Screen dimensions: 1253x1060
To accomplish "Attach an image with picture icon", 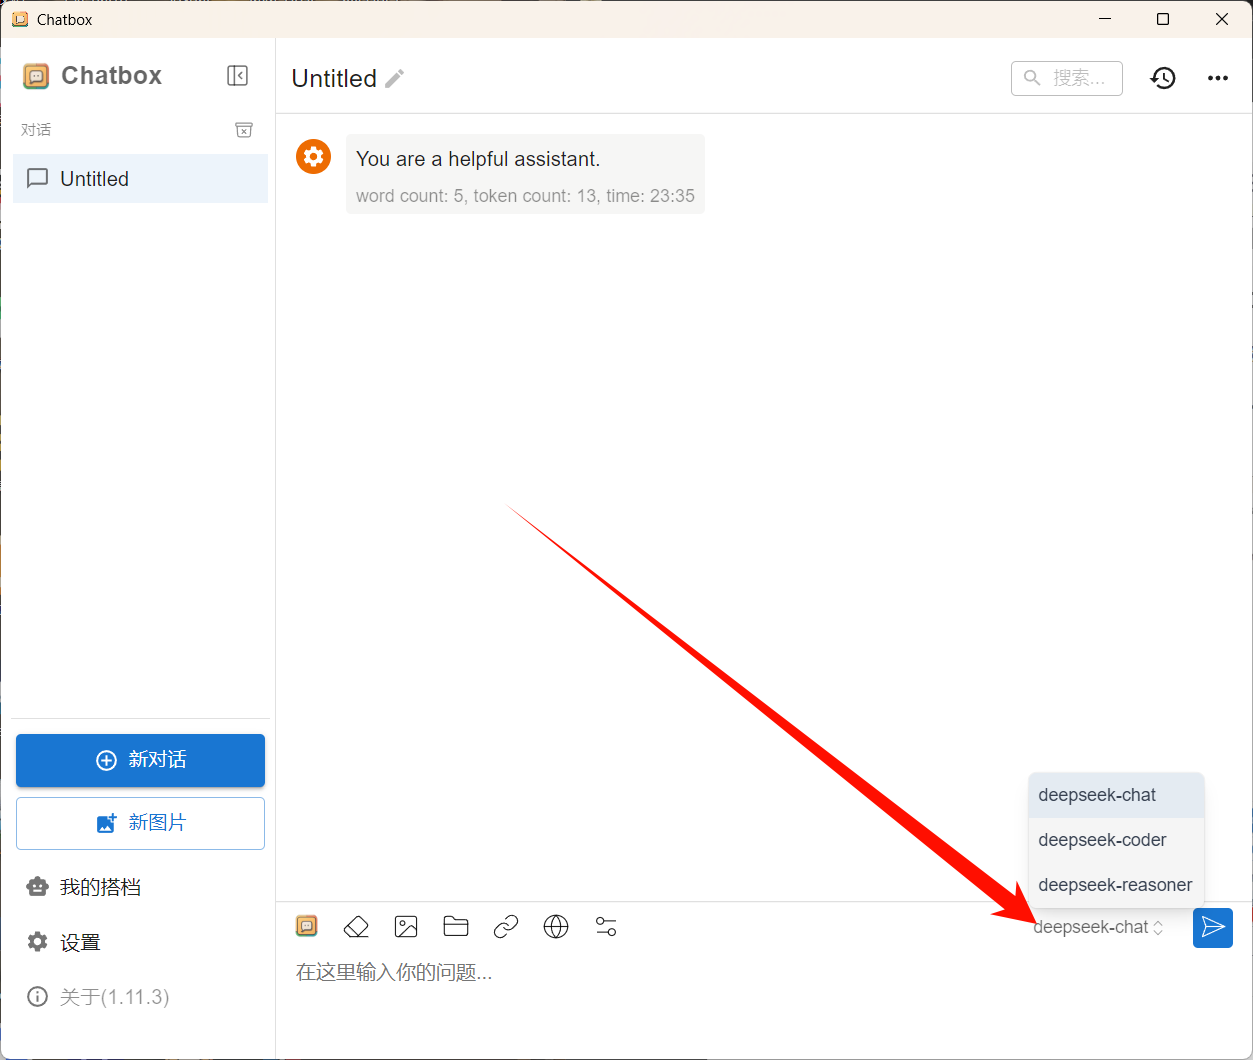I will pyautogui.click(x=406, y=927).
